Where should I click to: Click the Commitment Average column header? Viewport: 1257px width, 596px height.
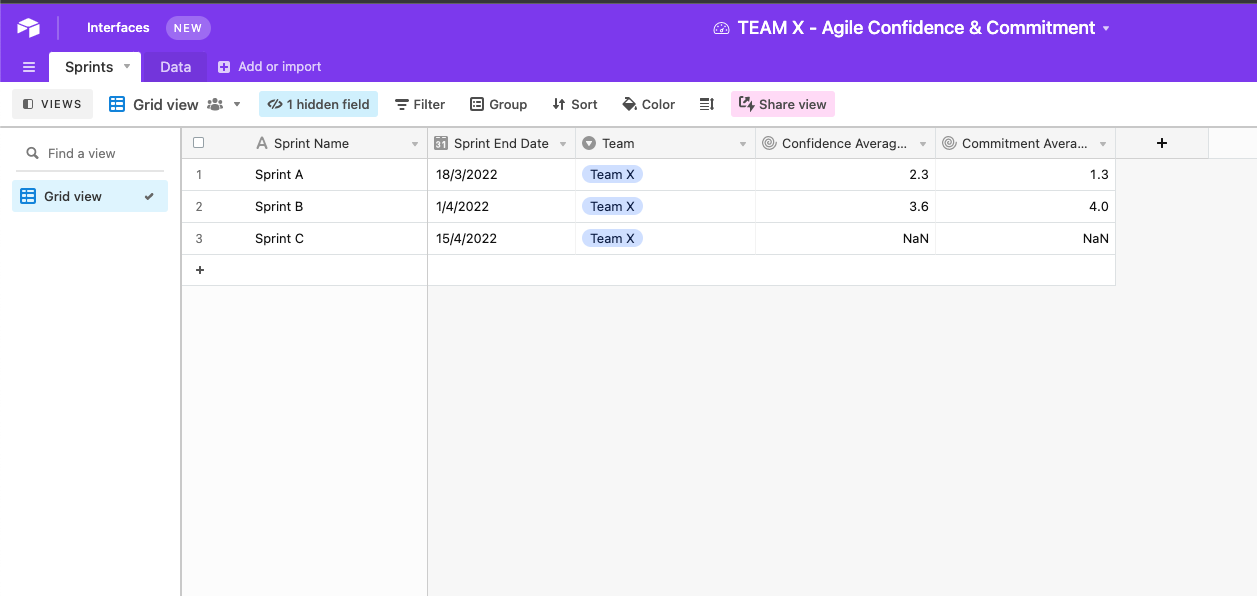point(1025,143)
